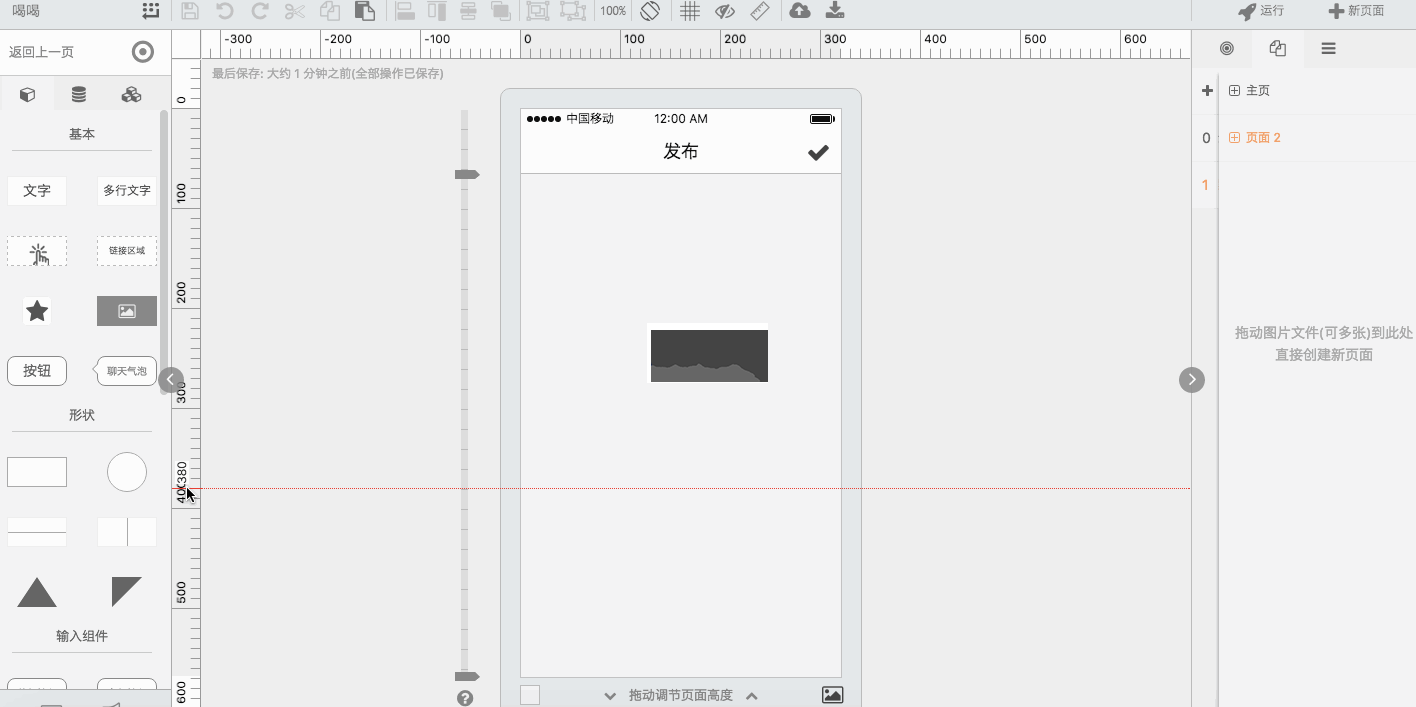Click the cloud upload icon
The width and height of the screenshot is (1416, 707).
(799, 11)
